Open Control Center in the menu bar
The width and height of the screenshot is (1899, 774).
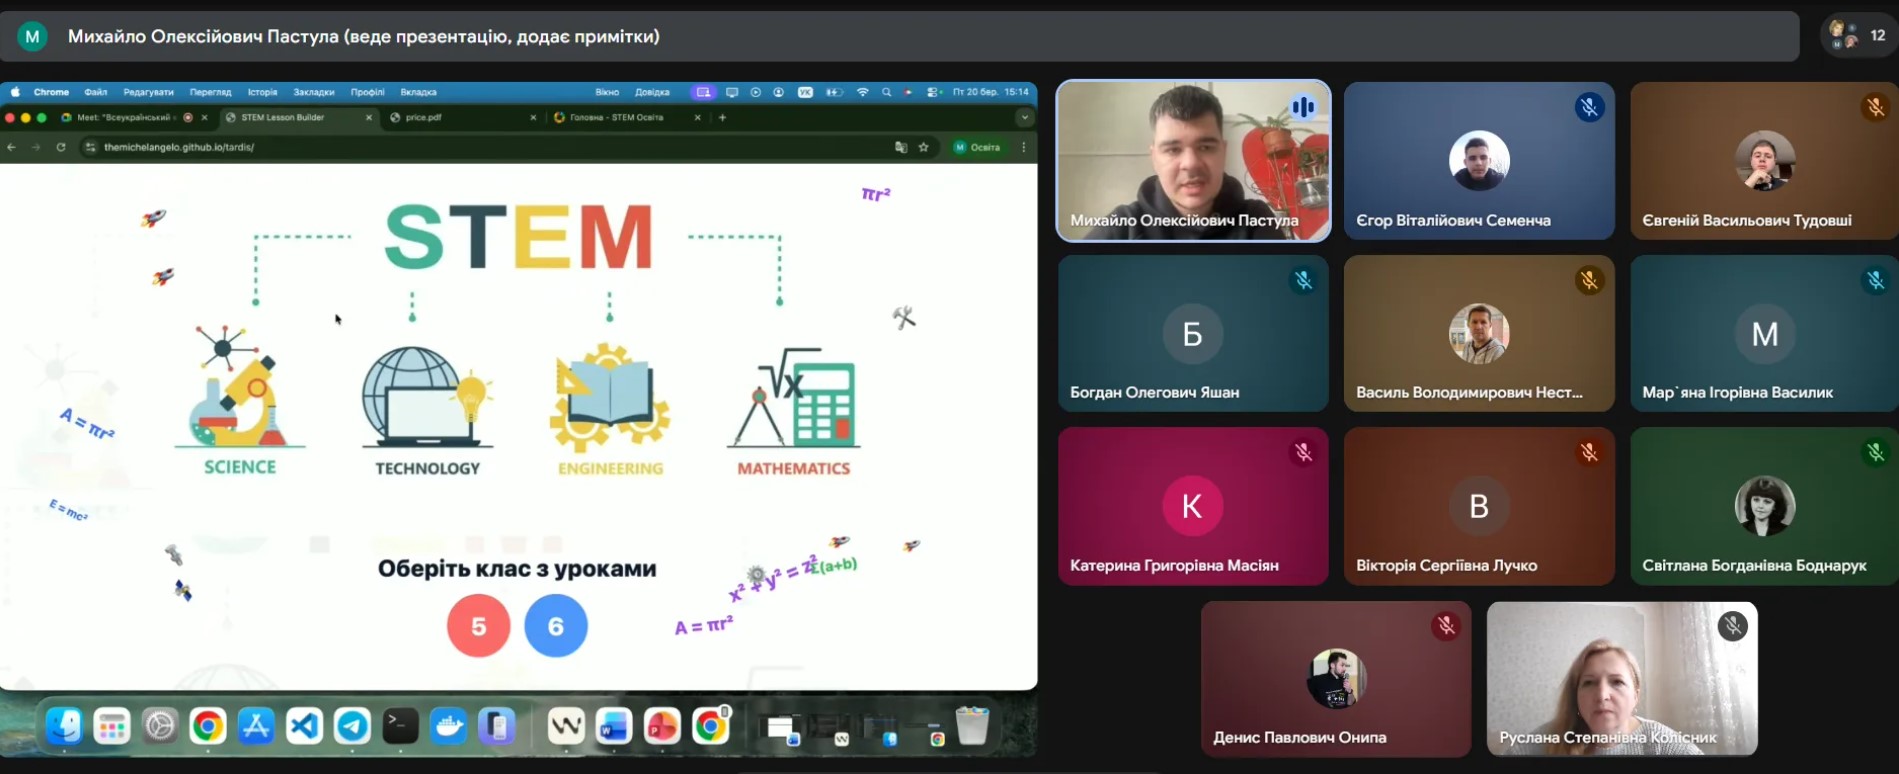tap(933, 92)
